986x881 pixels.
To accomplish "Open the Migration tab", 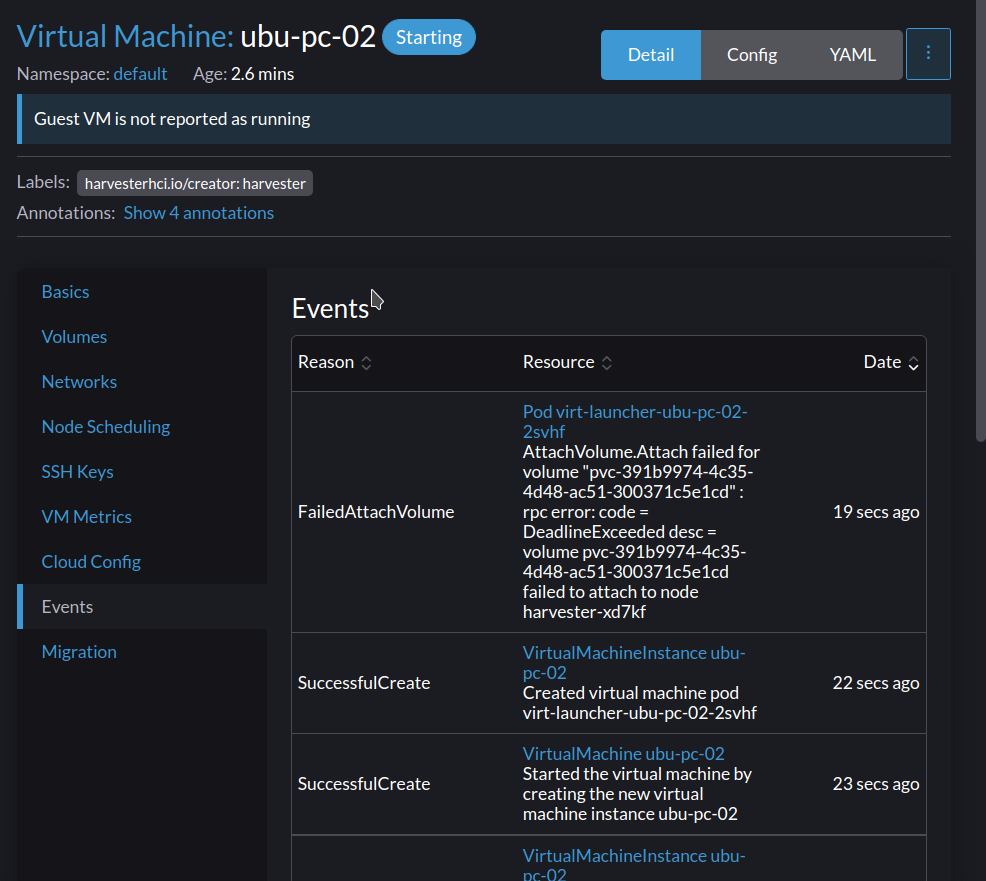I will pos(79,651).
